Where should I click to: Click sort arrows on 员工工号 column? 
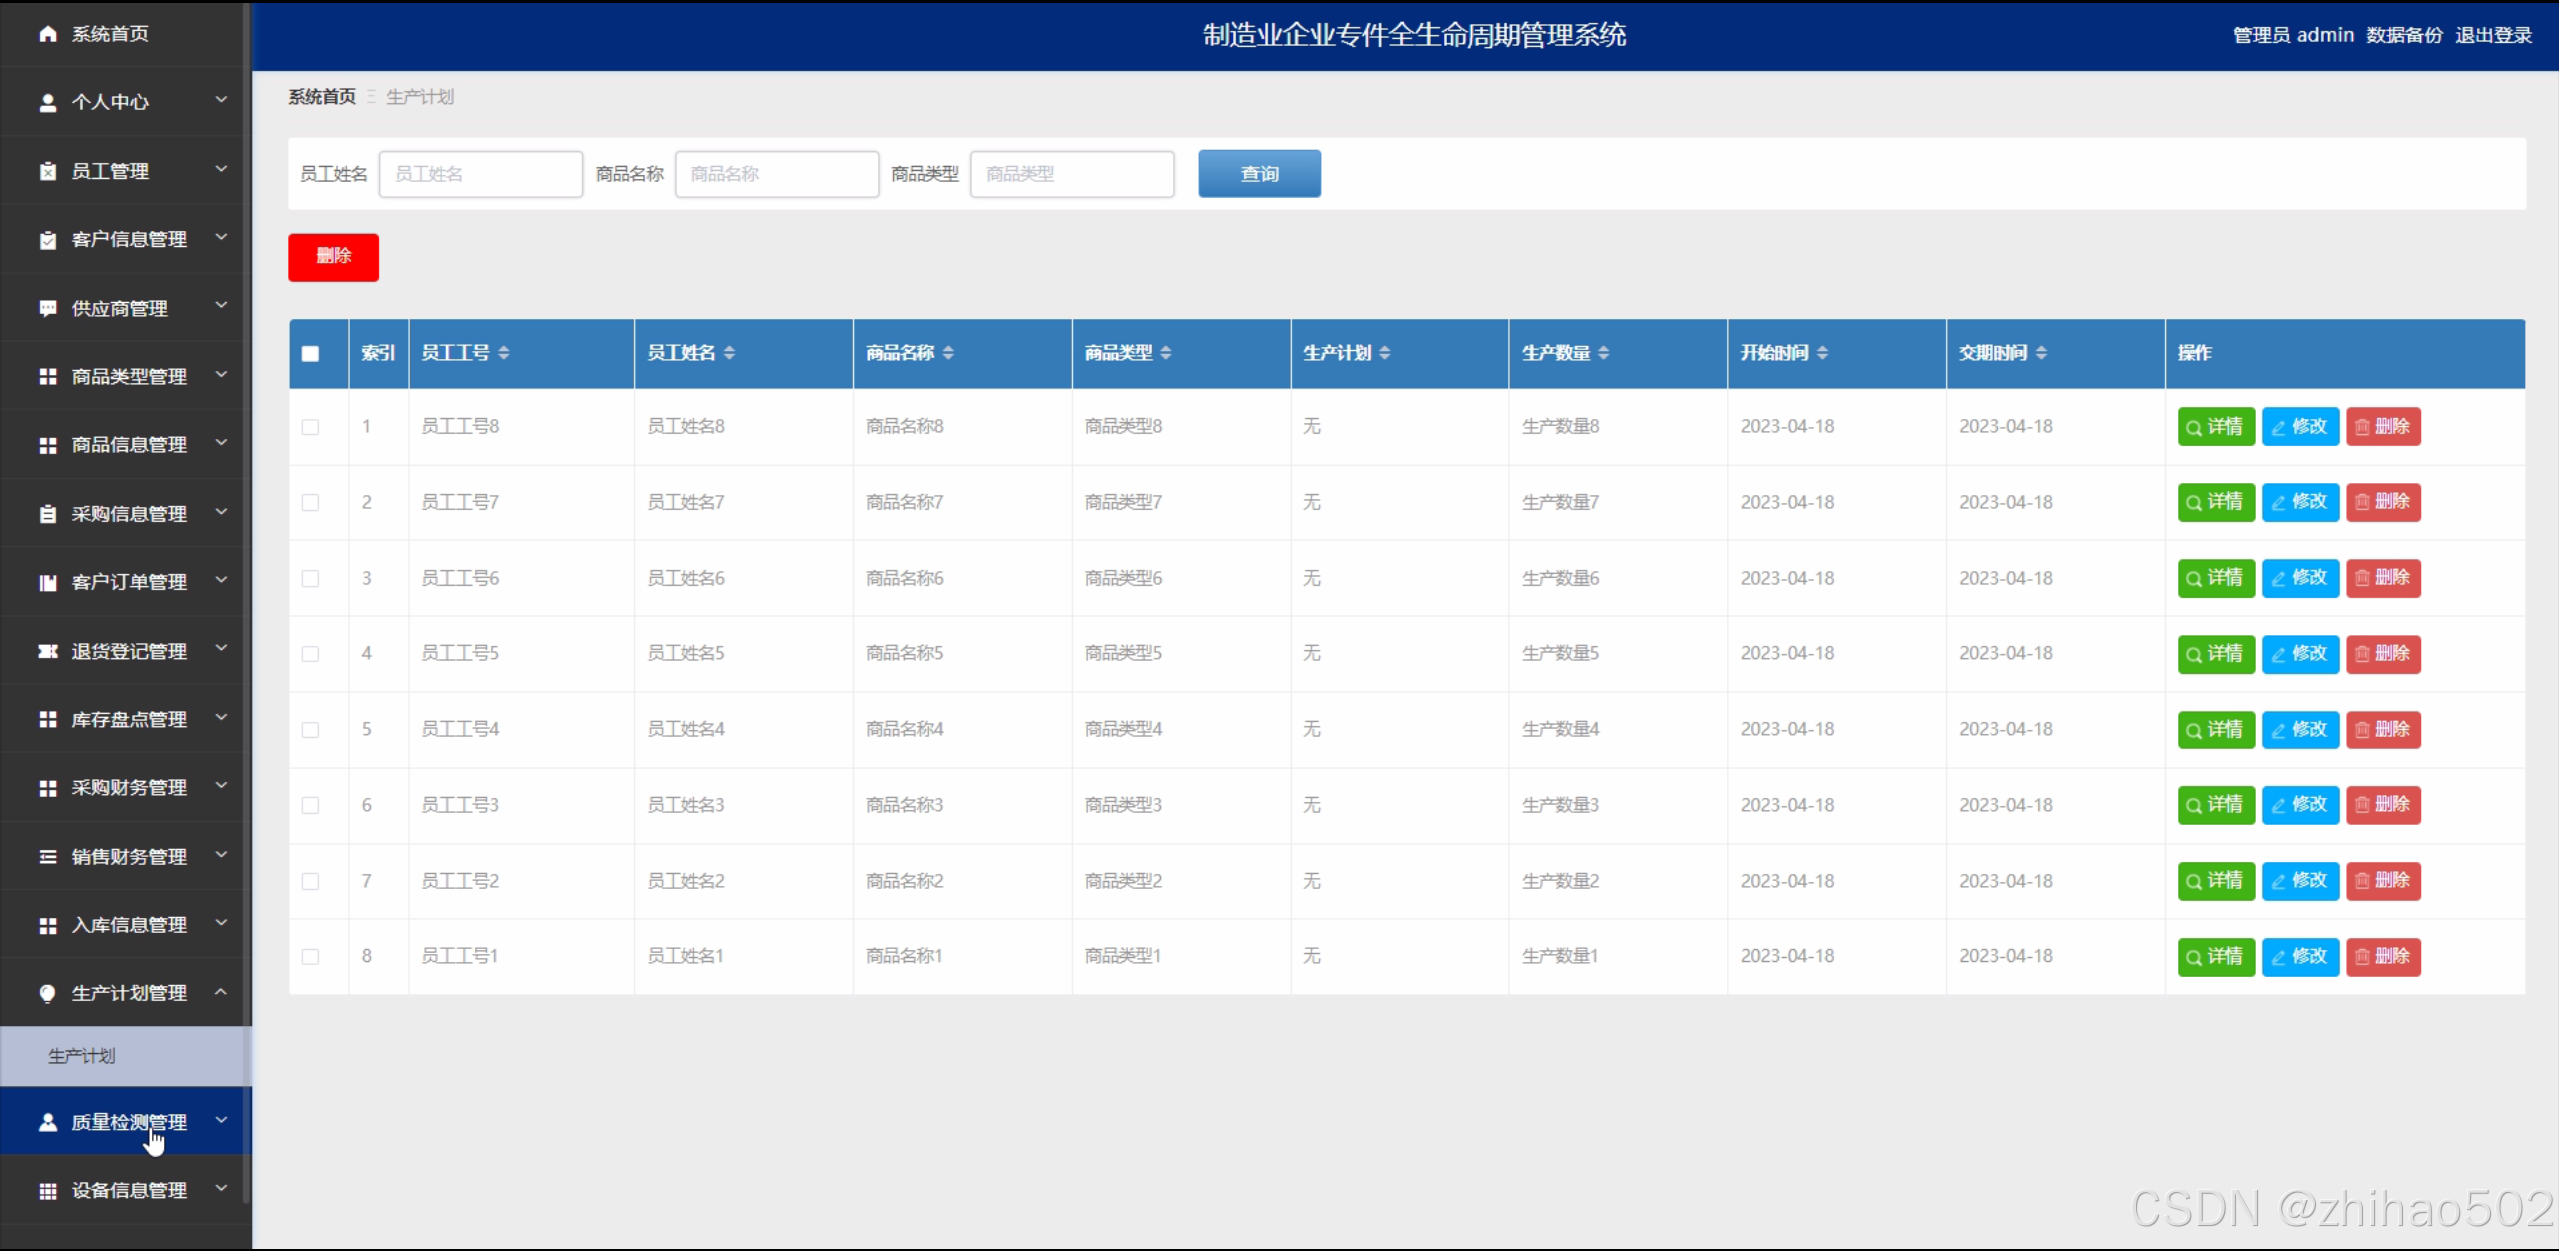[504, 353]
